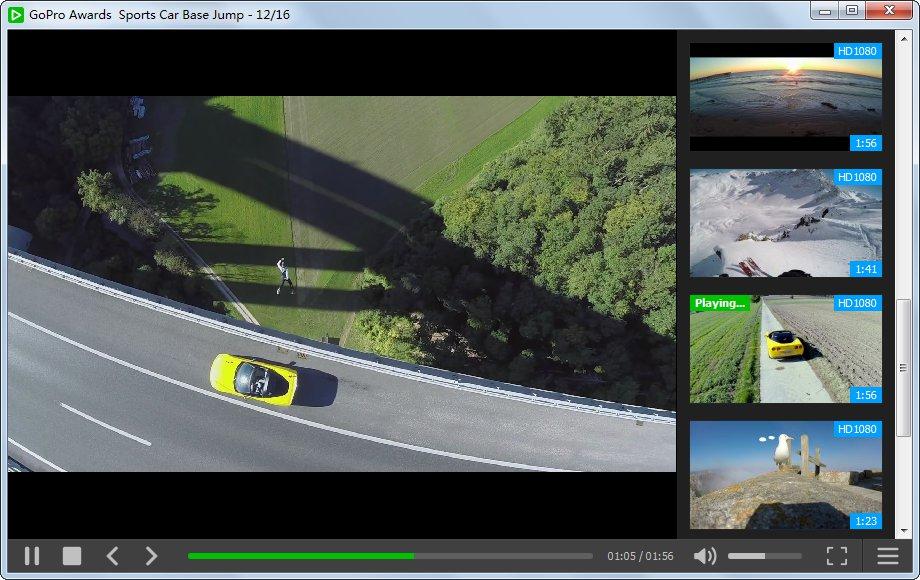The width and height of the screenshot is (920, 580).
Task: Select the yellow car Playing thumbnail
Action: tap(786, 349)
